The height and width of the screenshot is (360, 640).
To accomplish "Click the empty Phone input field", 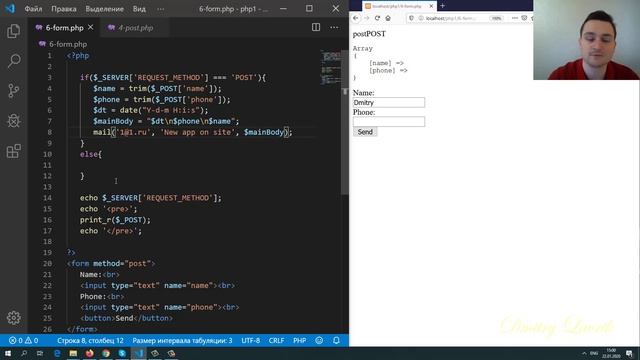I will tap(389, 122).
